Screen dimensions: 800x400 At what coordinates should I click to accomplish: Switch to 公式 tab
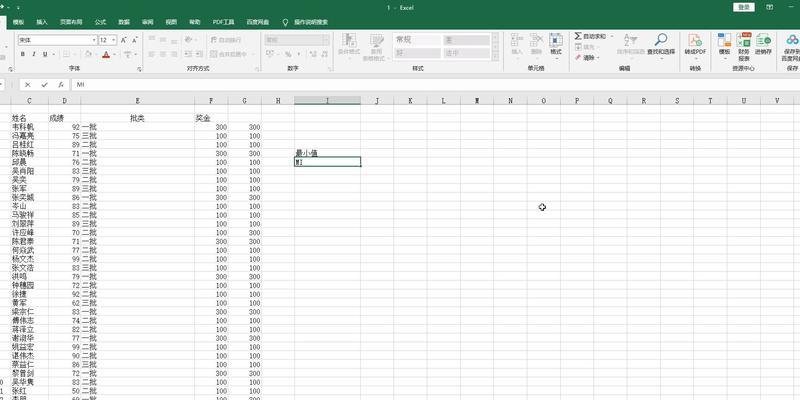[100, 22]
